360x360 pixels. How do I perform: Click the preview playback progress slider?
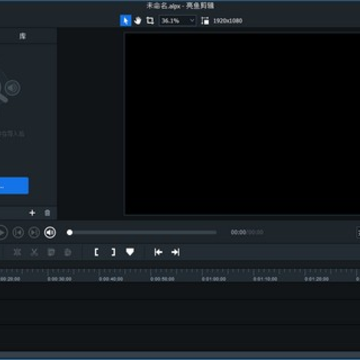click(x=142, y=232)
